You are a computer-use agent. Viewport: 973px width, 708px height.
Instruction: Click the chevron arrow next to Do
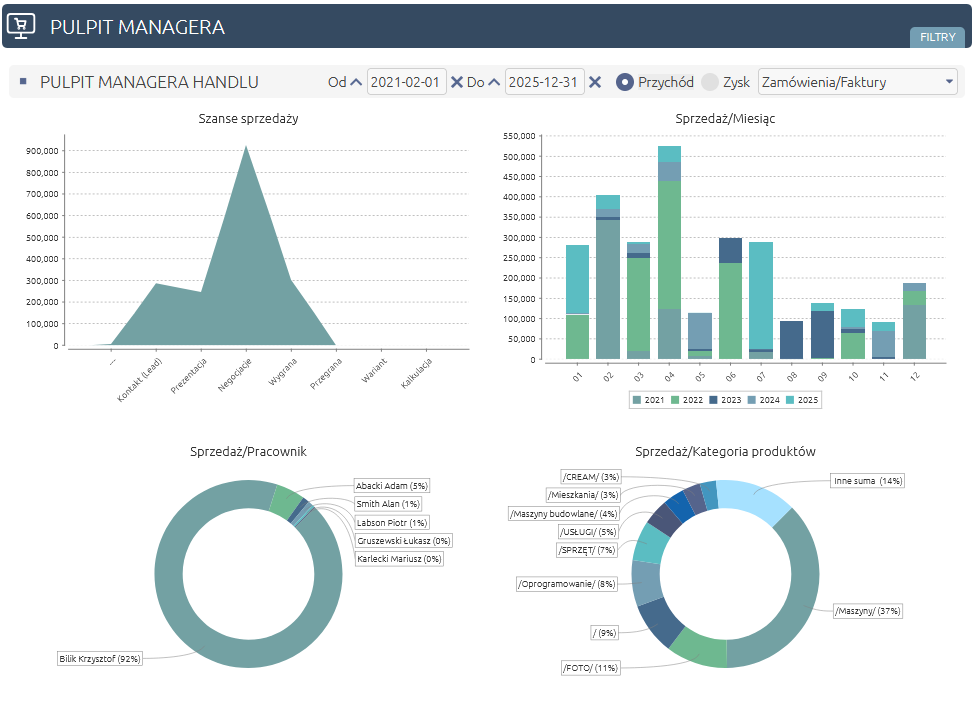tap(494, 82)
